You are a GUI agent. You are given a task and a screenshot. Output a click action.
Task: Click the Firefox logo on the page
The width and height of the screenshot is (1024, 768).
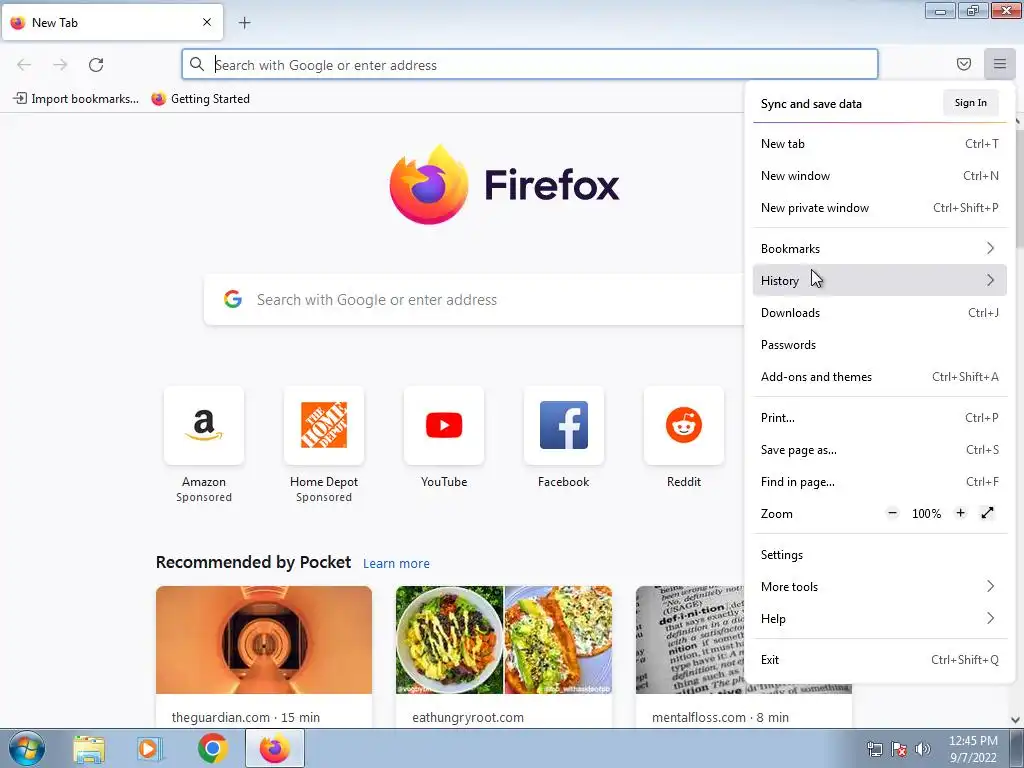(504, 185)
